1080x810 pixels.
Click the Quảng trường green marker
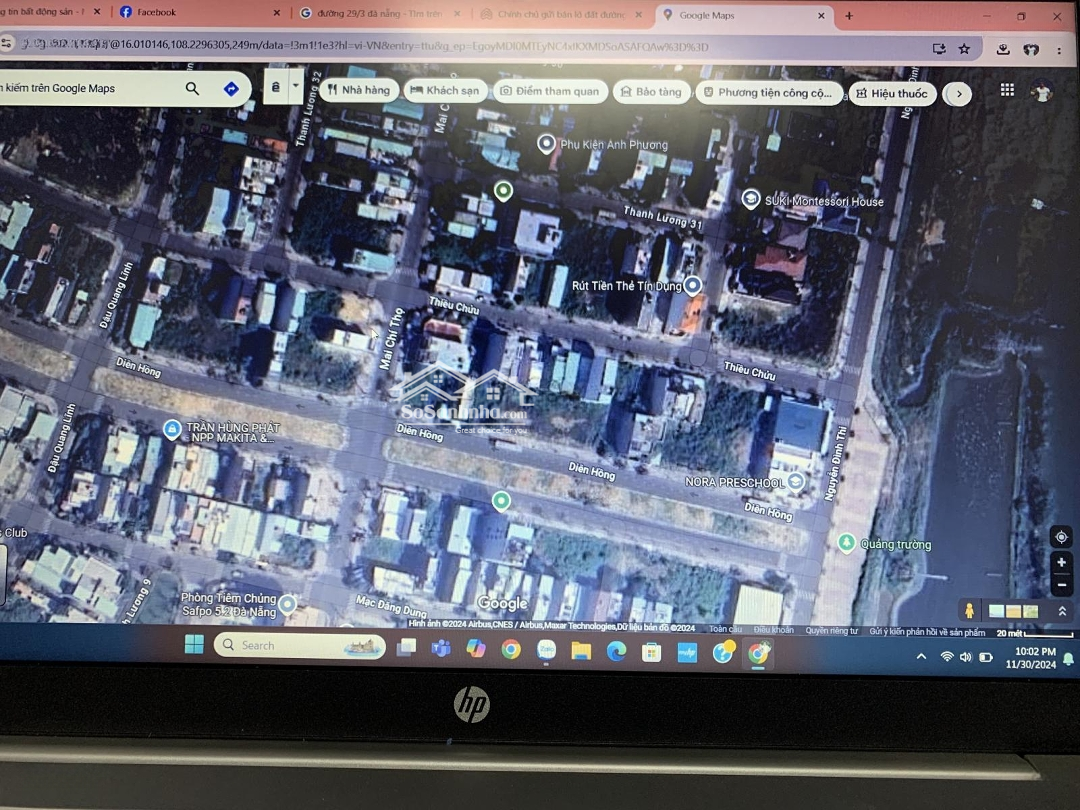[x=847, y=543]
